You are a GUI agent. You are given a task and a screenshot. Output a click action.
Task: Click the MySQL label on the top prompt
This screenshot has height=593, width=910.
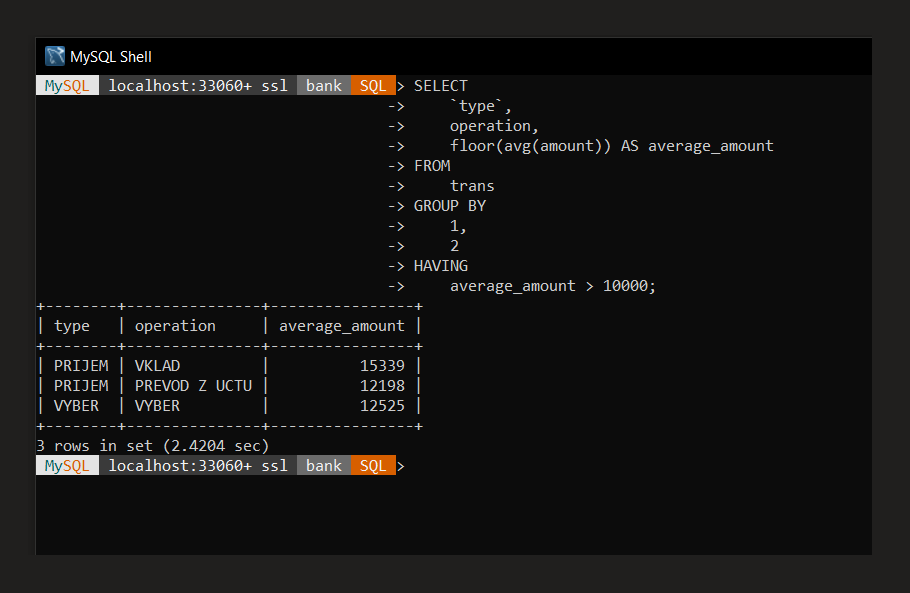[x=66, y=85]
